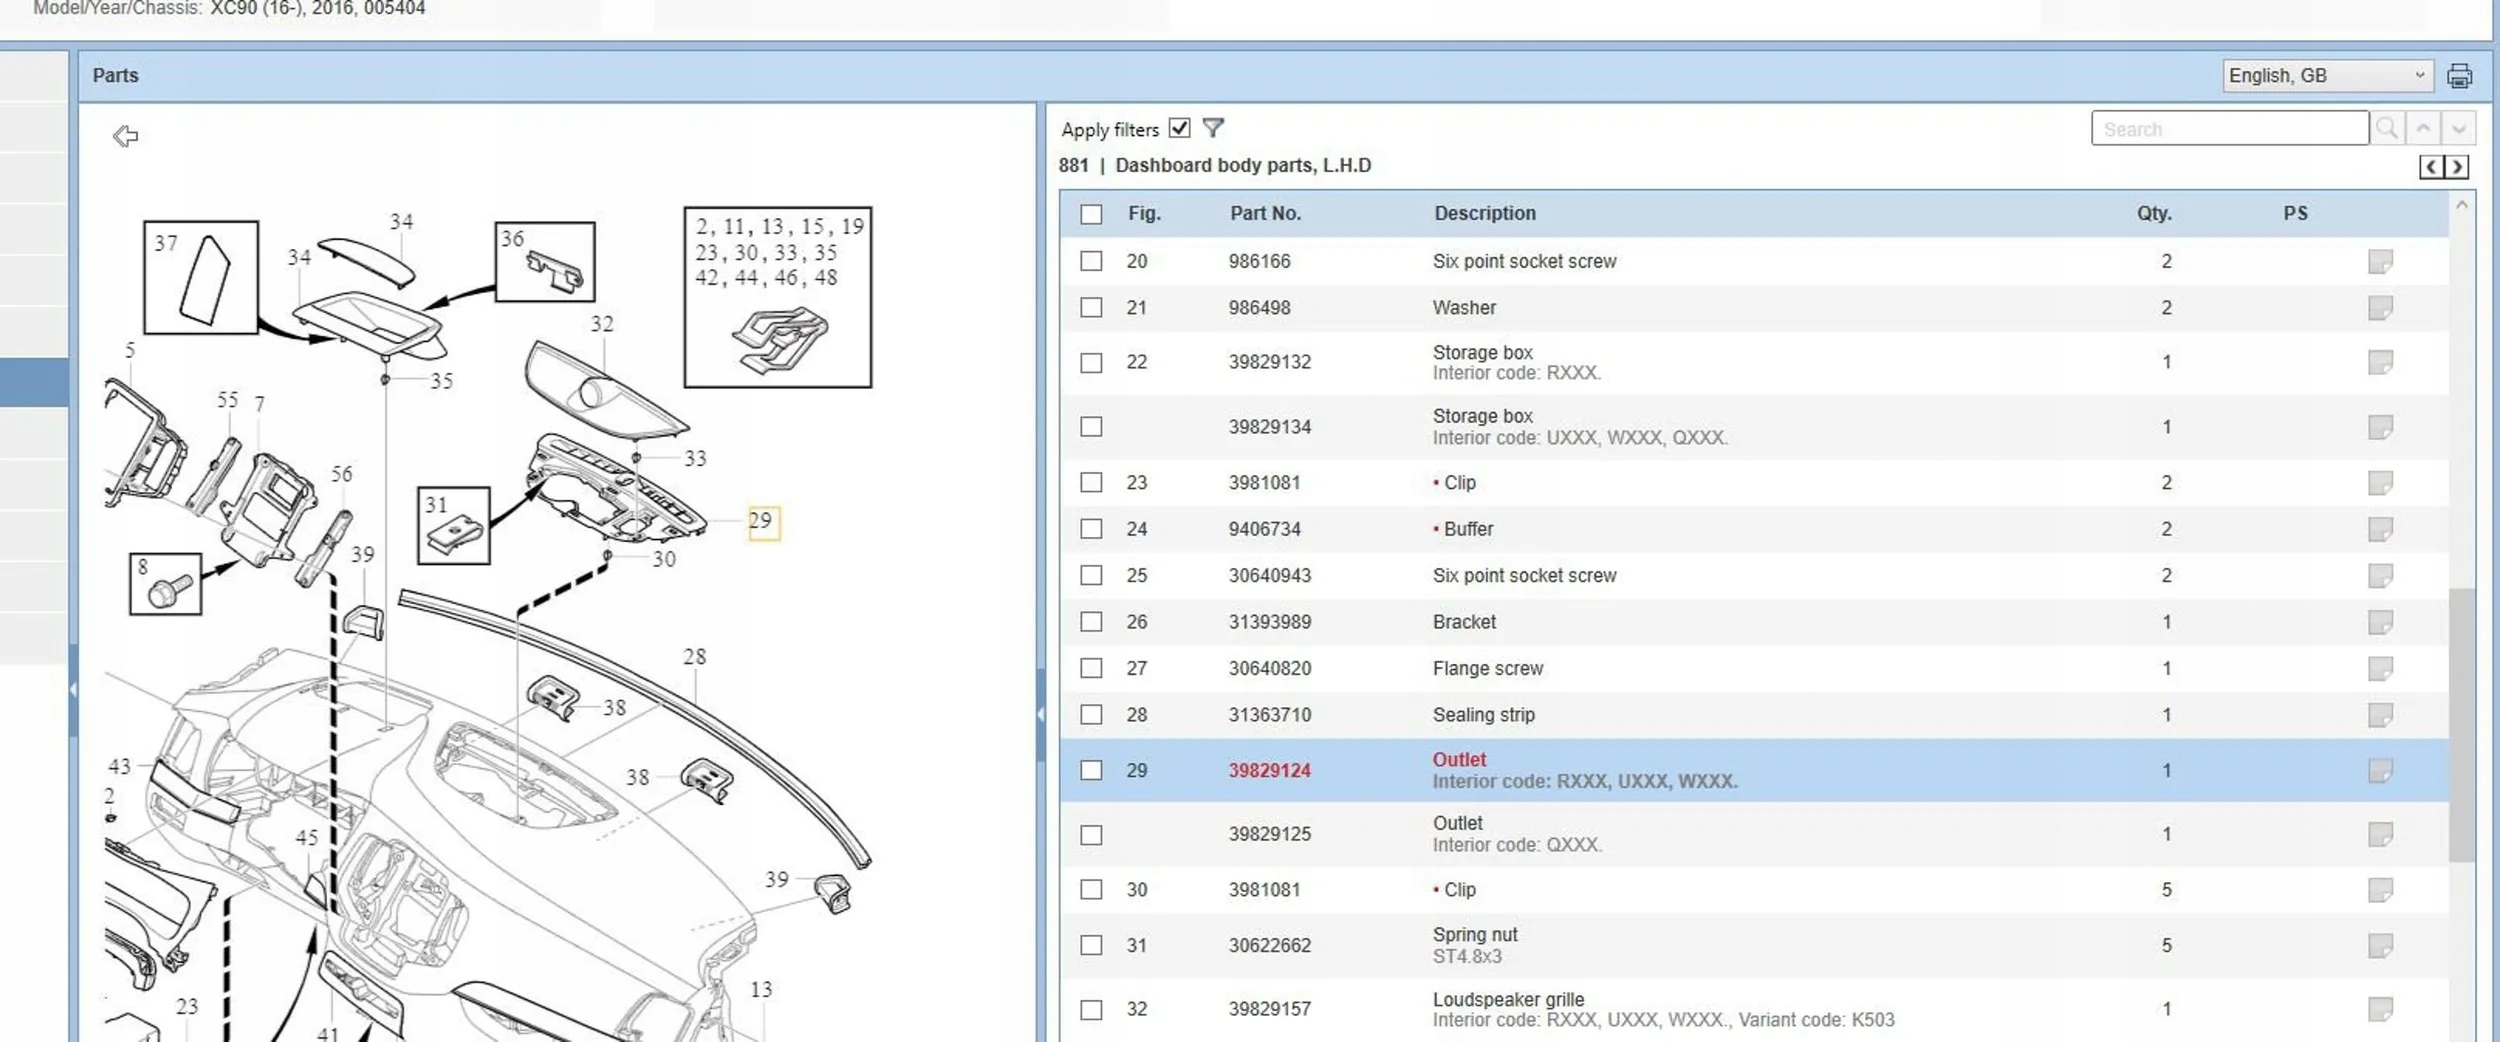This screenshot has height=1042, width=2500.
Task: Click the back arrow above the diagram
Action: [x=126, y=136]
